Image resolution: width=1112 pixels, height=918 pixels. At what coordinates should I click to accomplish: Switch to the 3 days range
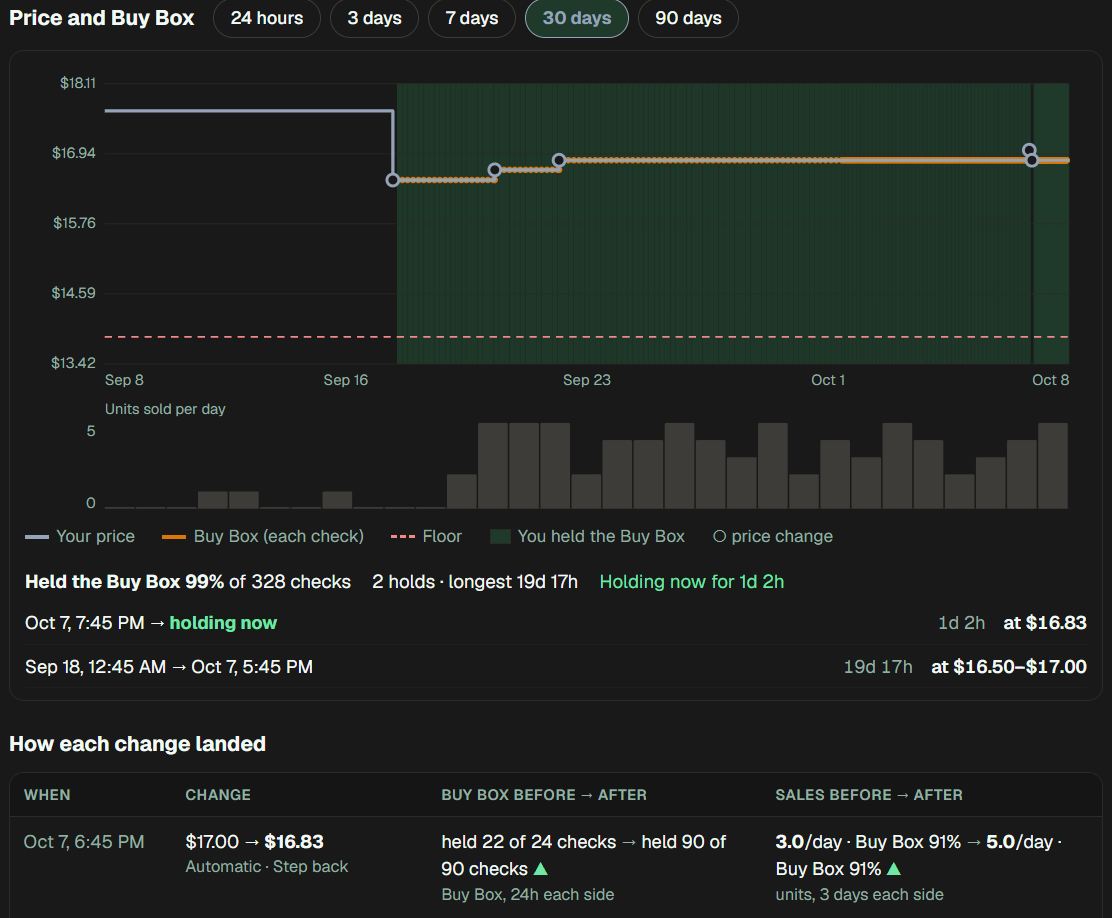click(x=374, y=18)
